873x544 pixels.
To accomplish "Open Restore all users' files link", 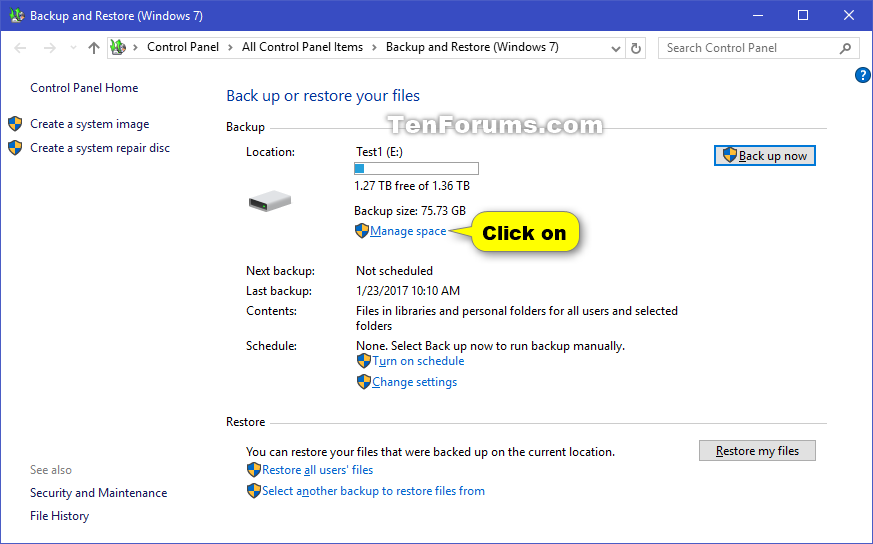I will click(x=317, y=471).
